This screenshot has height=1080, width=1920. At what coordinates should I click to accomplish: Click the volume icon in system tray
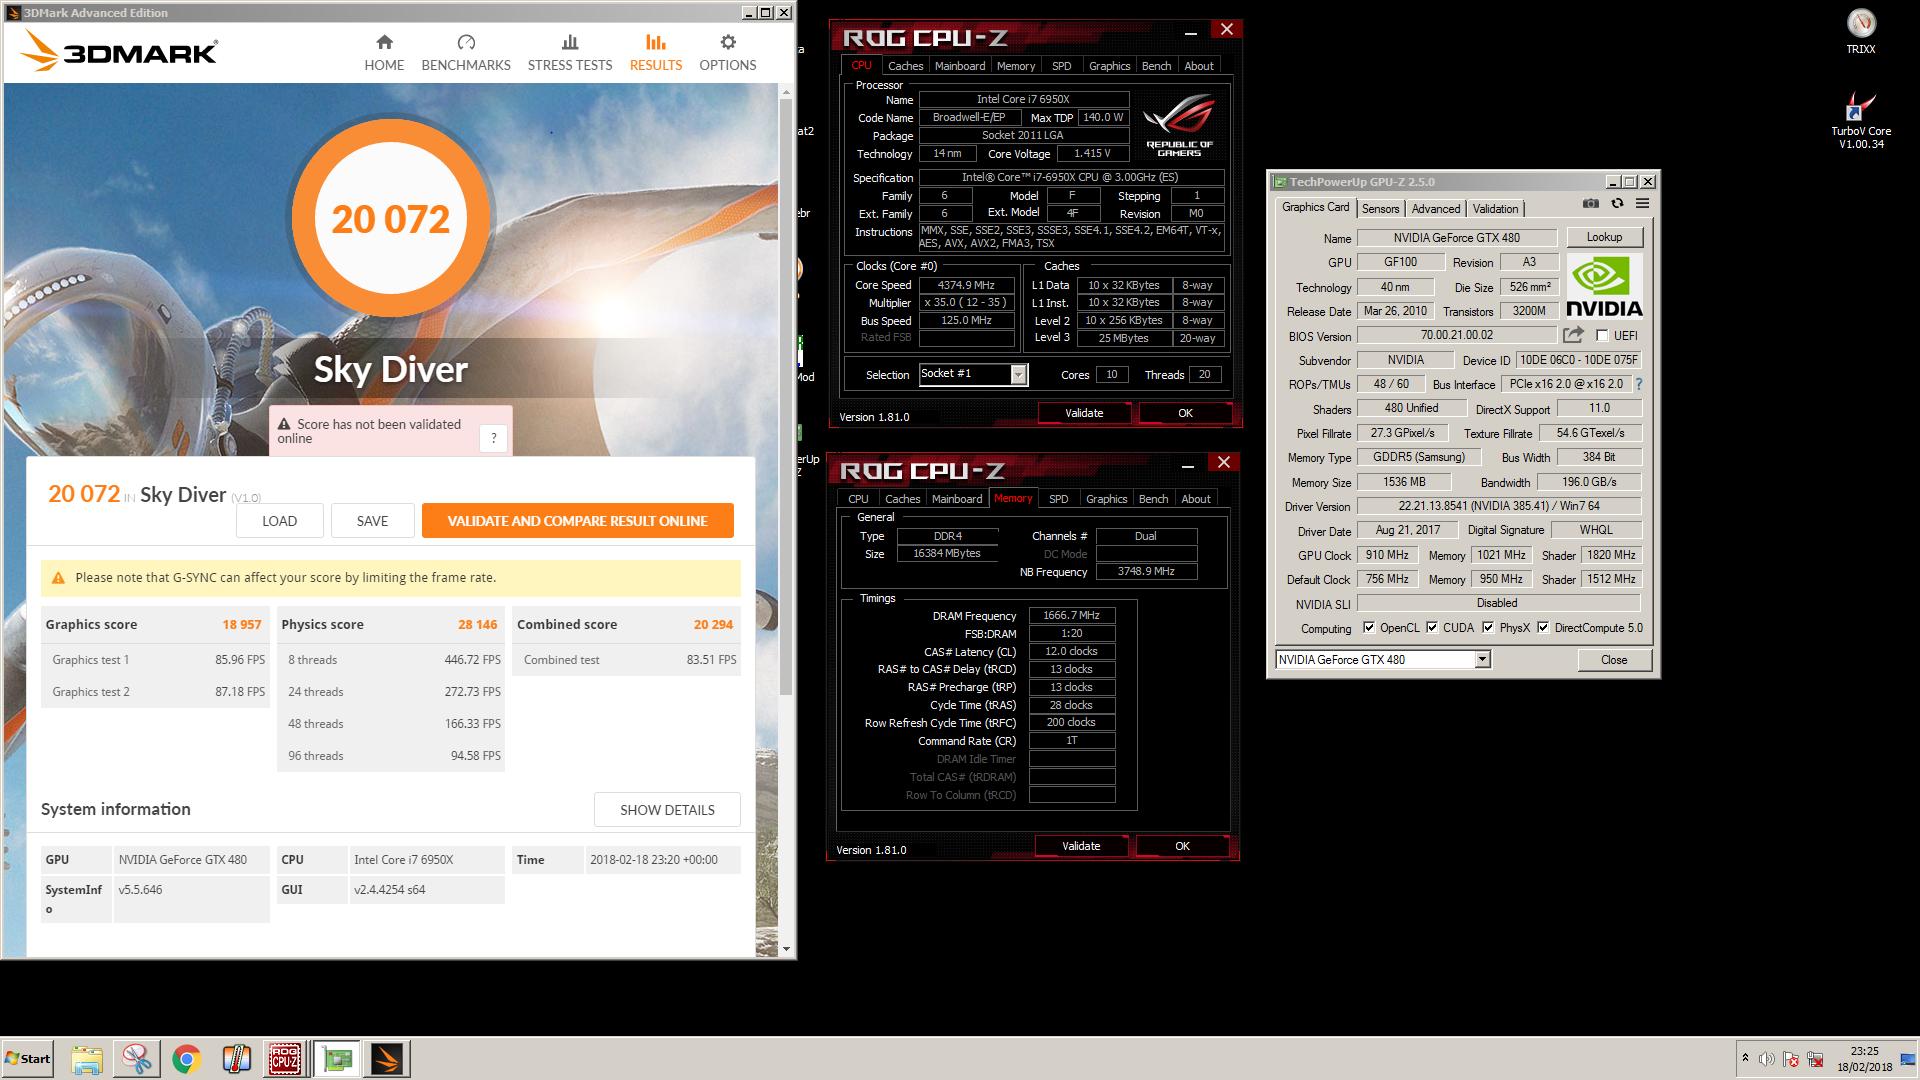(x=1766, y=1059)
